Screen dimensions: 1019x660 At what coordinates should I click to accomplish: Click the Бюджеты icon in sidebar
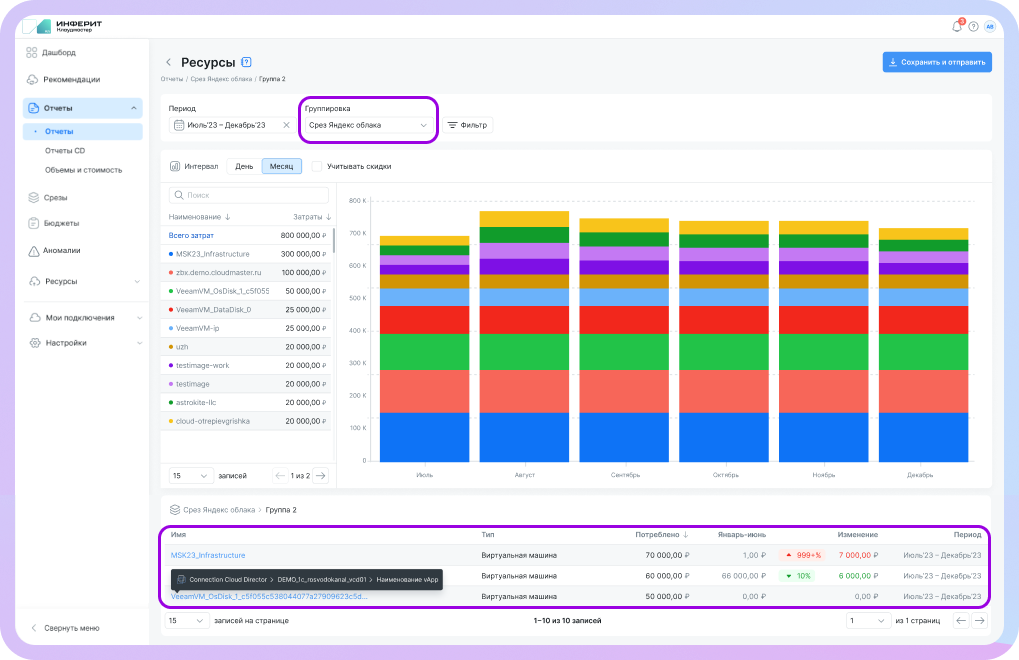coord(33,223)
